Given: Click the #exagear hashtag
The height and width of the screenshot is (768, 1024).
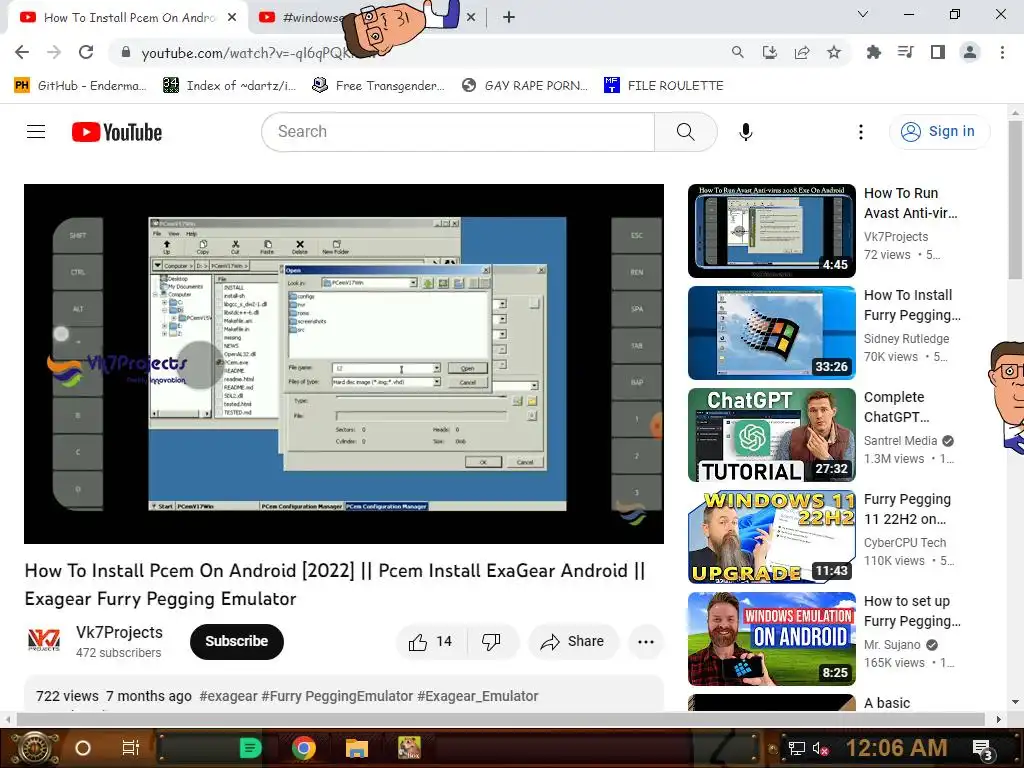Looking at the screenshot, I should [x=229, y=697].
